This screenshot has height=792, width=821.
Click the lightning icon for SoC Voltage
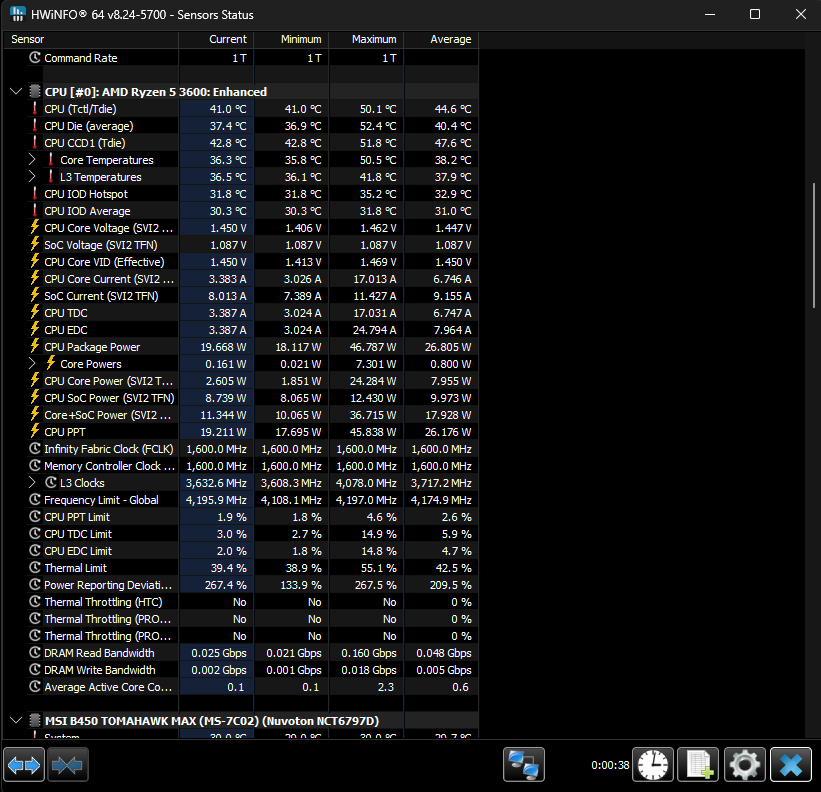coord(35,244)
